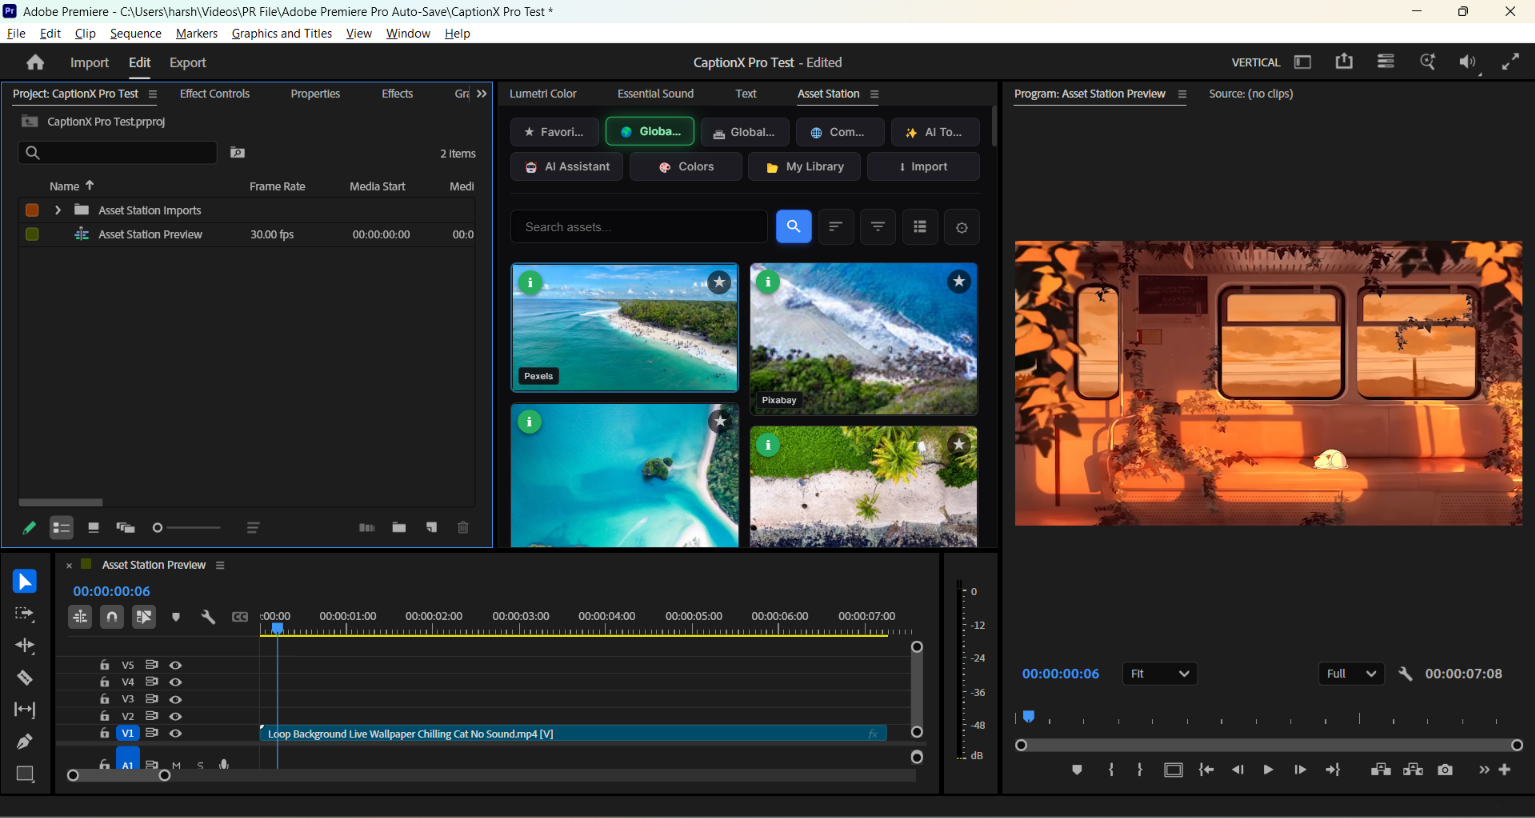Open the Sequence menu

(136, 33)
